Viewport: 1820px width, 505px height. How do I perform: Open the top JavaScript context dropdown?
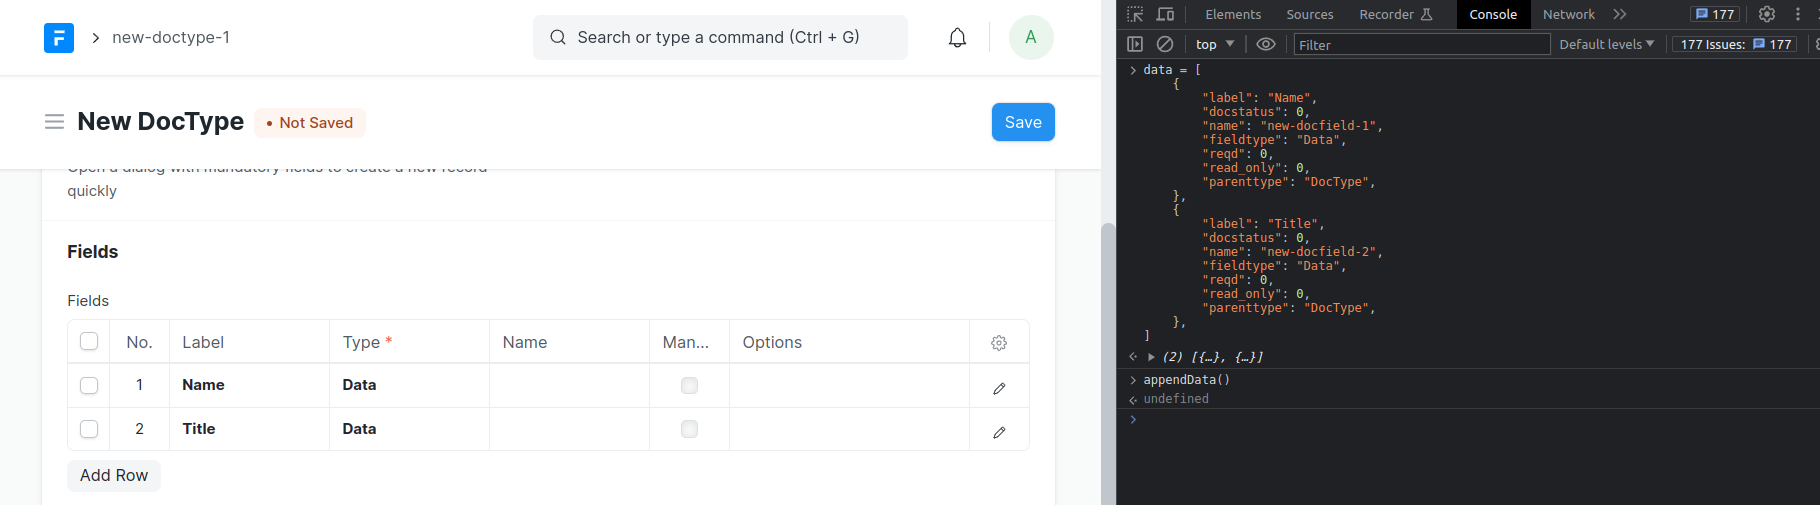tap(1215, 44)
